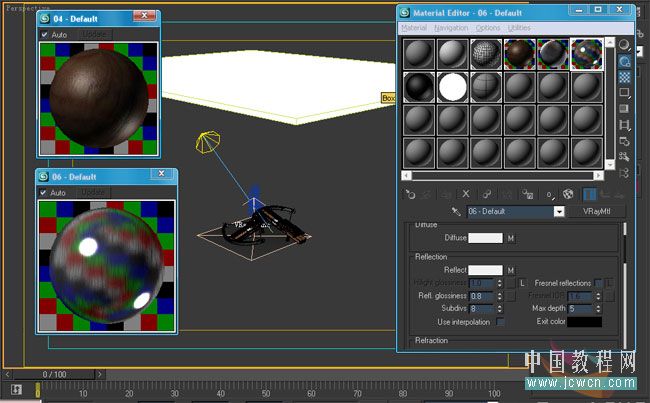Toggle checkered Background icon
This screenshot has width=650, height=403.
pos(624,77)
